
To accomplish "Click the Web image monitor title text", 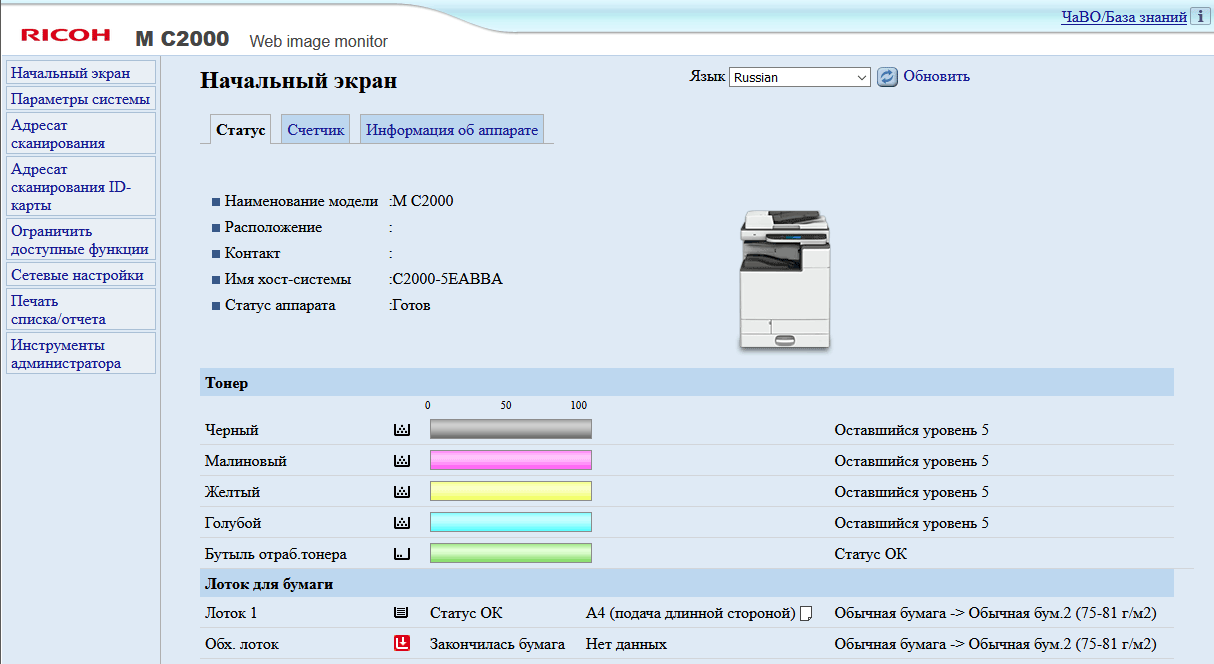I will coord(318,41).
